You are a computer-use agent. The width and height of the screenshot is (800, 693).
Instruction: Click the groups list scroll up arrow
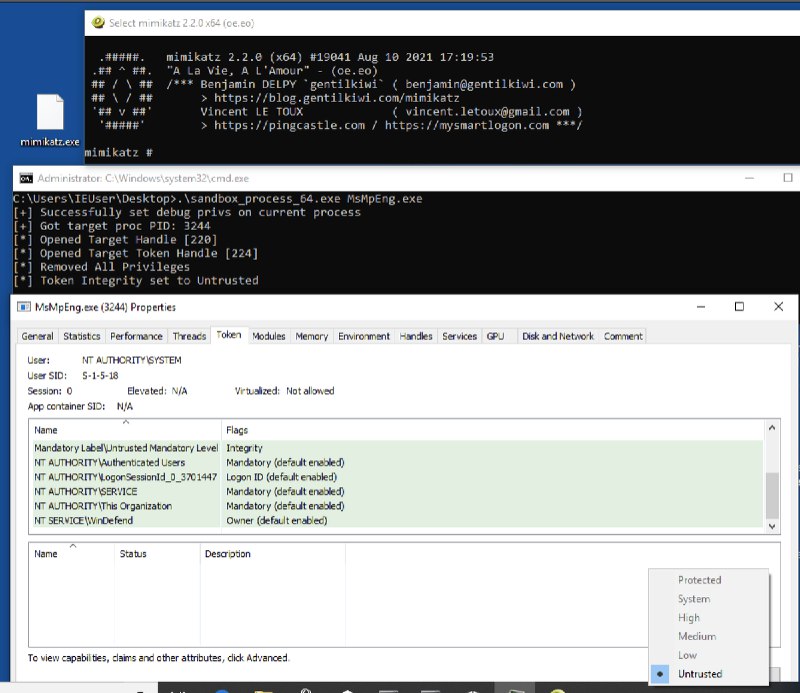click(x=772, y=428)
